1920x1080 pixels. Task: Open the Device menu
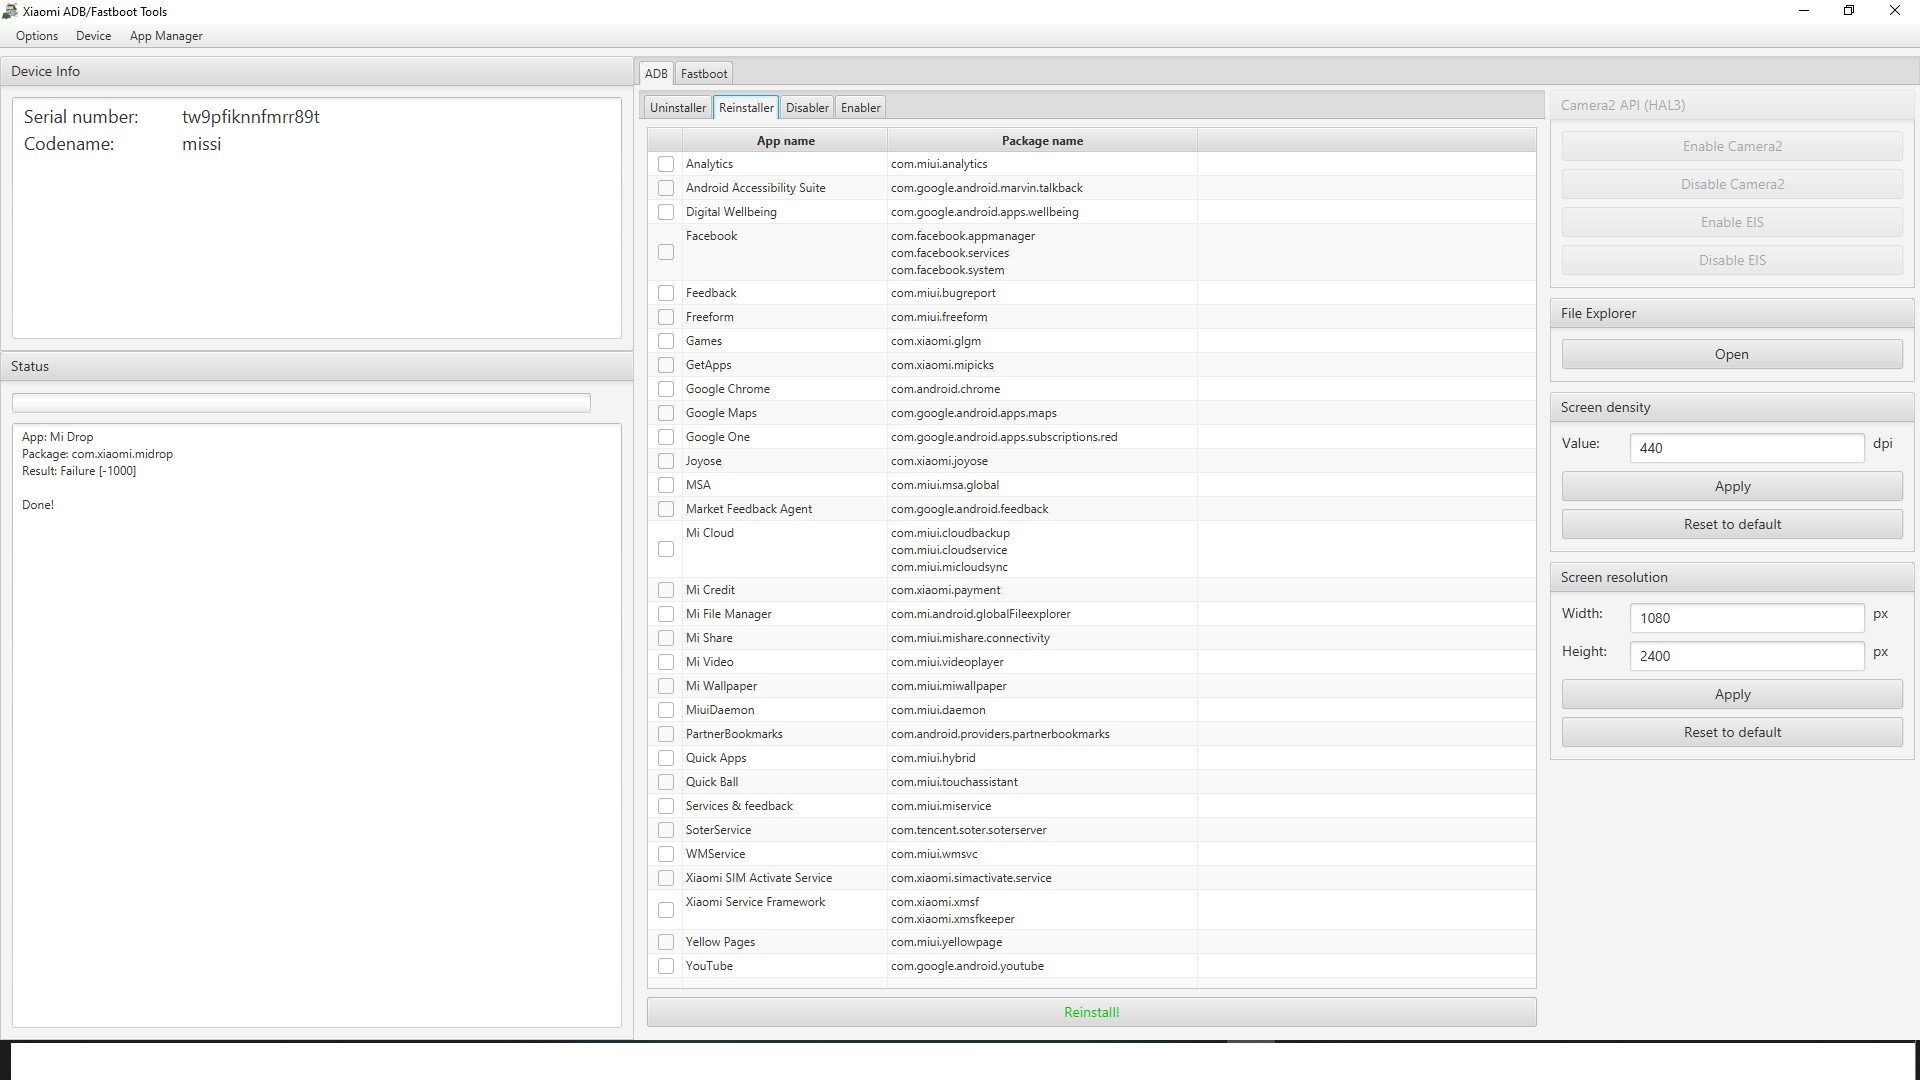(93, 36)
